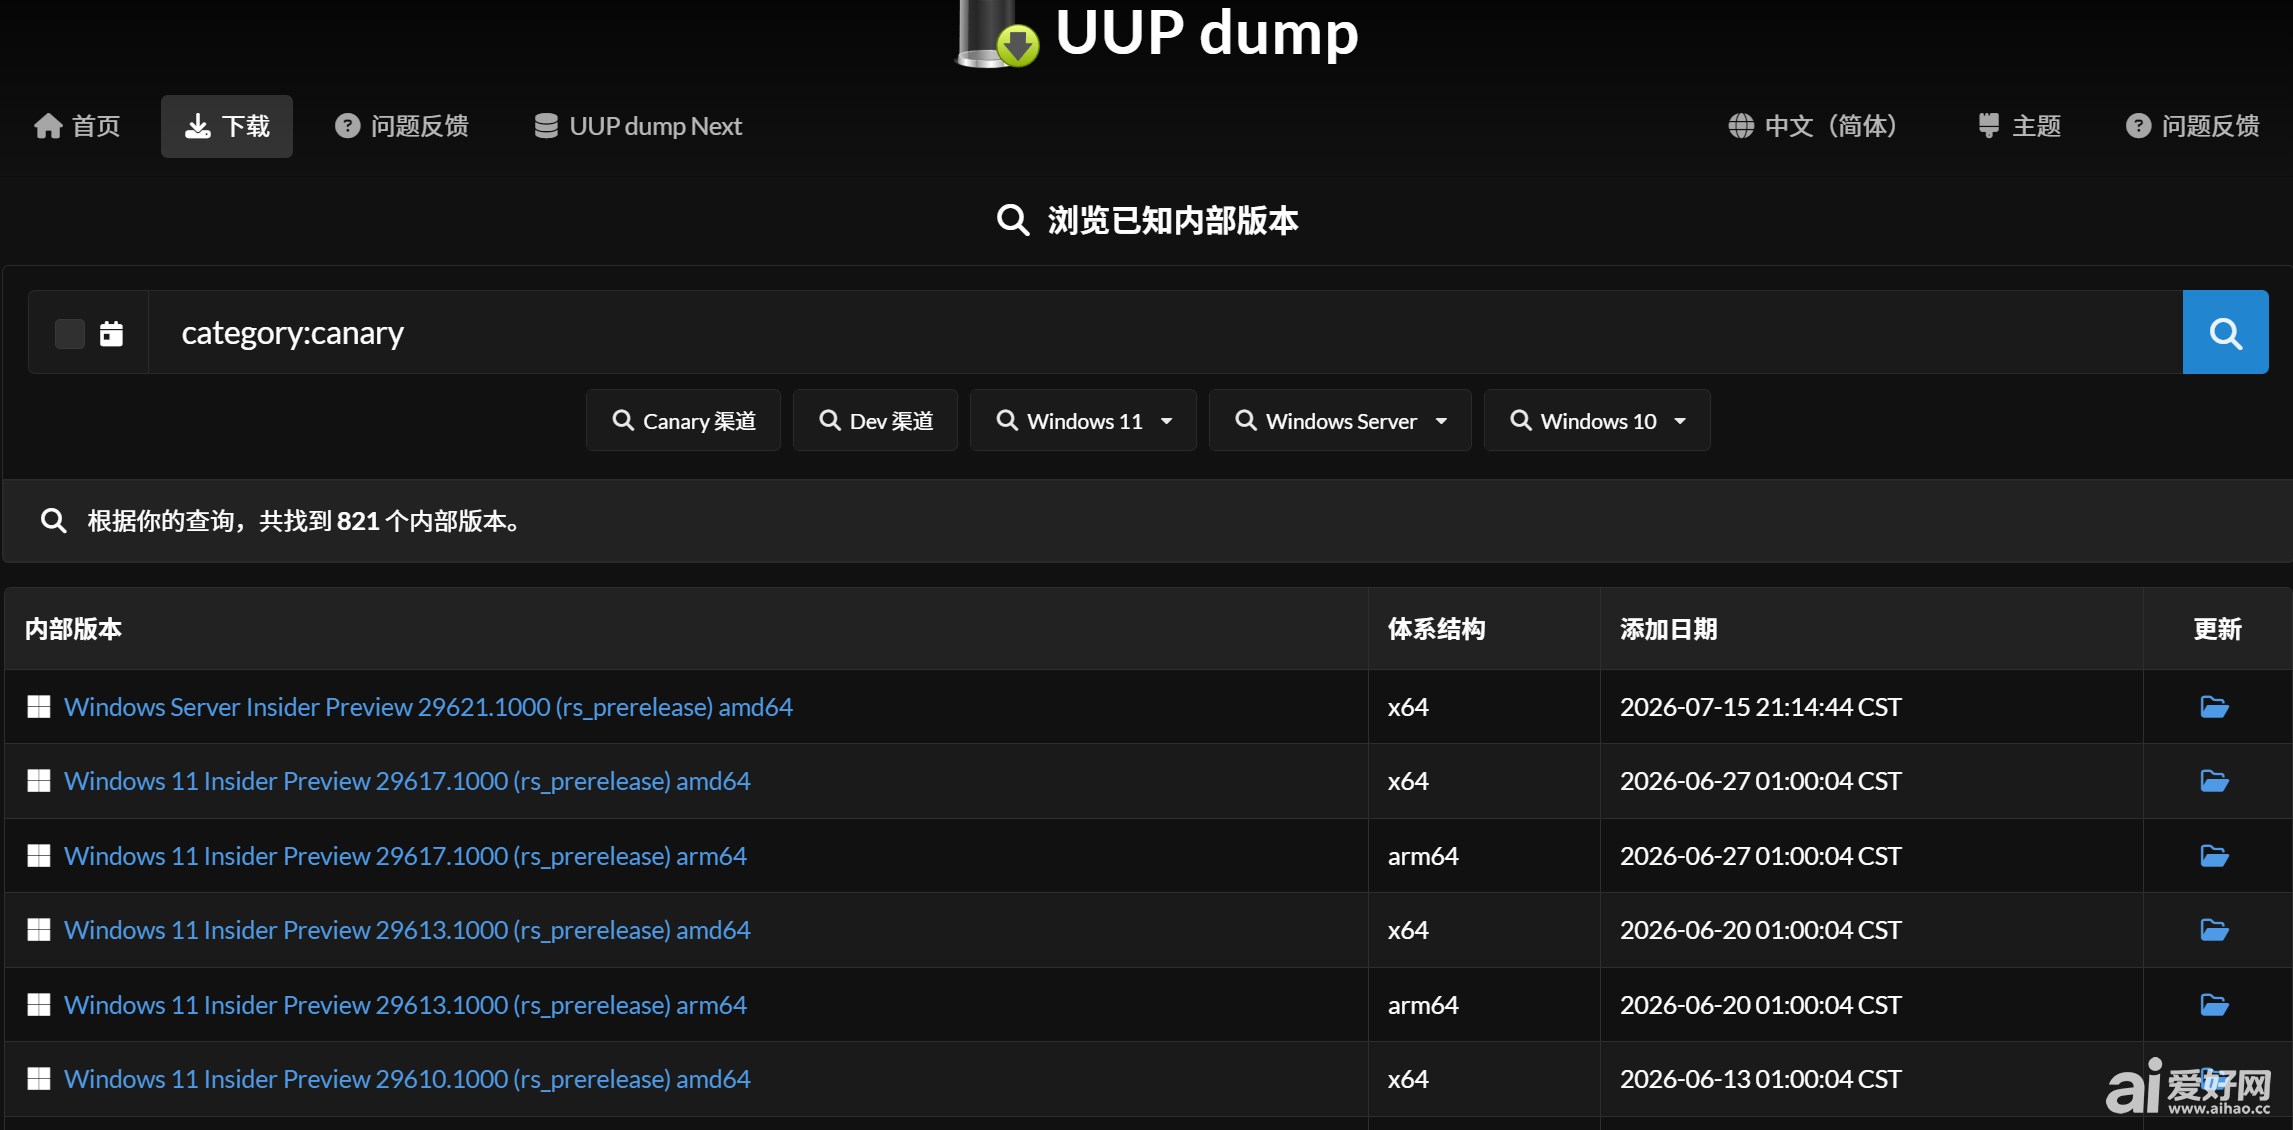Browse updates folder for Server 29621.1000
The image size is (2293, 1130).
(x=2214, y=707)
